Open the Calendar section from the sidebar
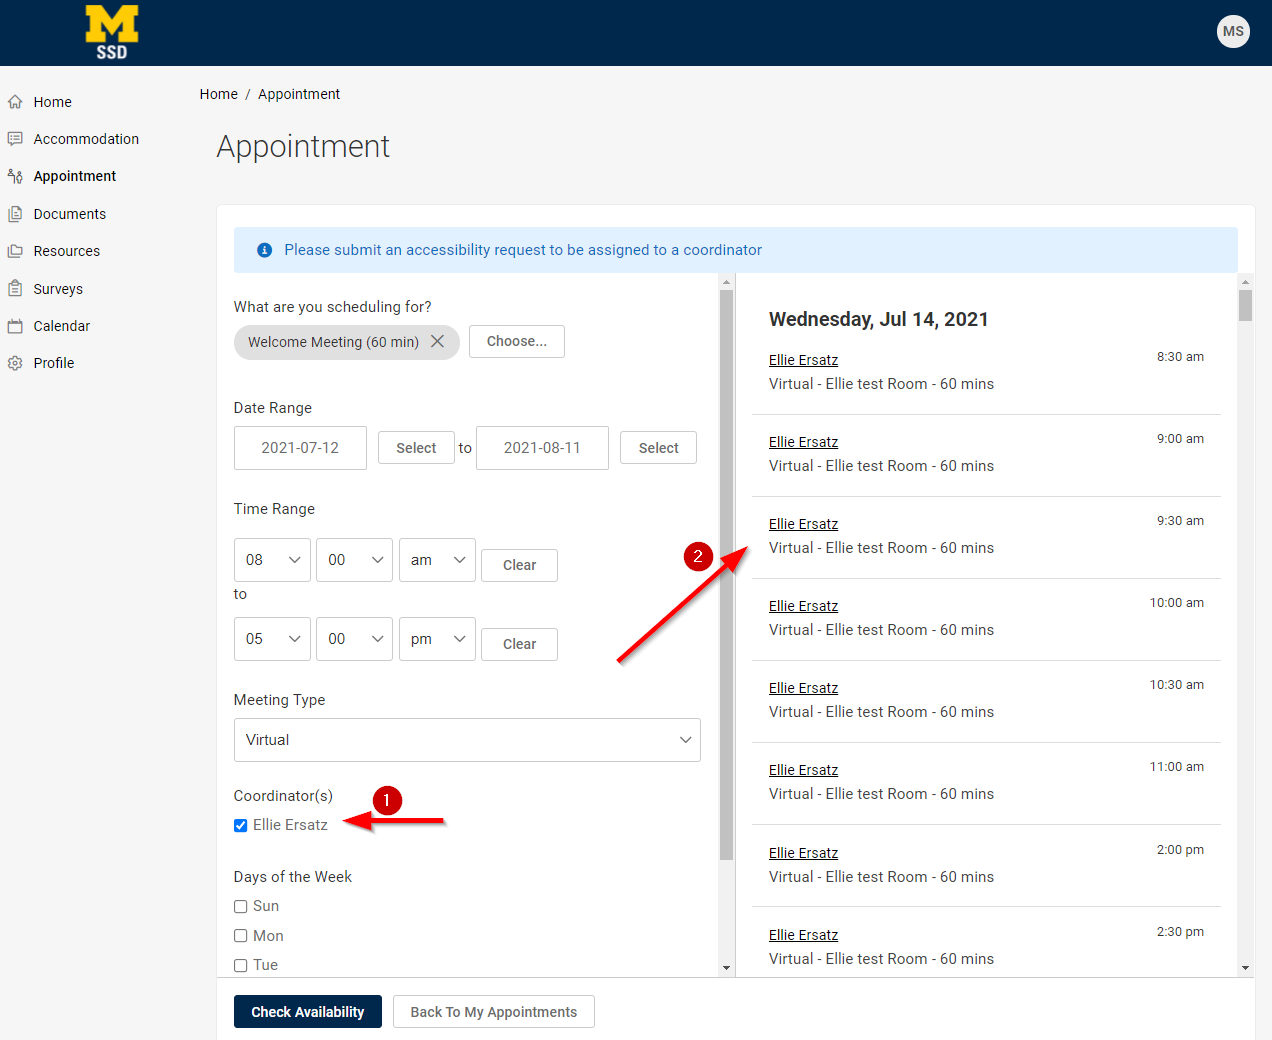Screen dimensions: 1272x1040 click(16, 326)
